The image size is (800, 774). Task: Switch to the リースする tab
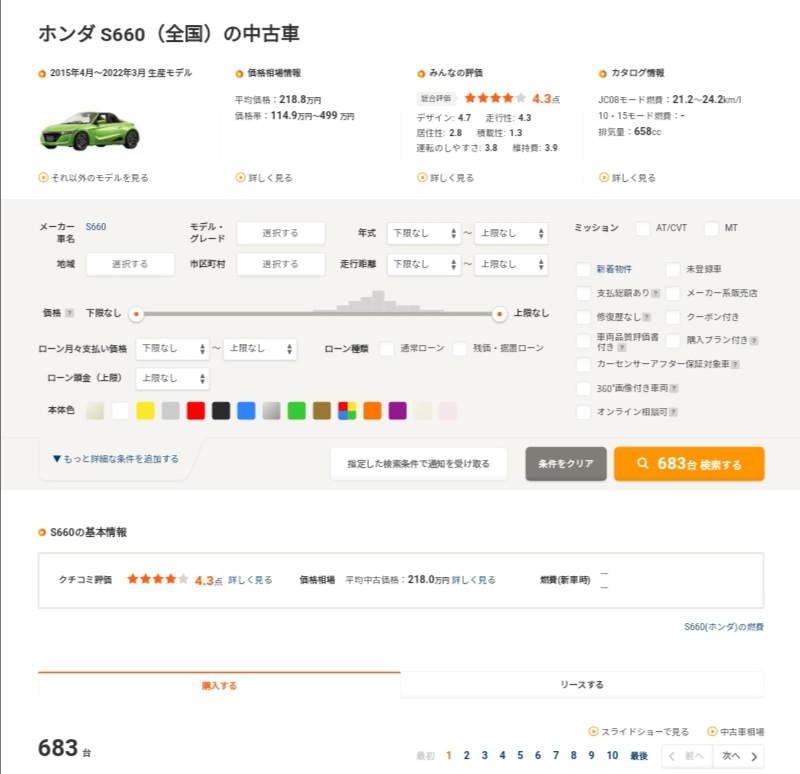582,685
